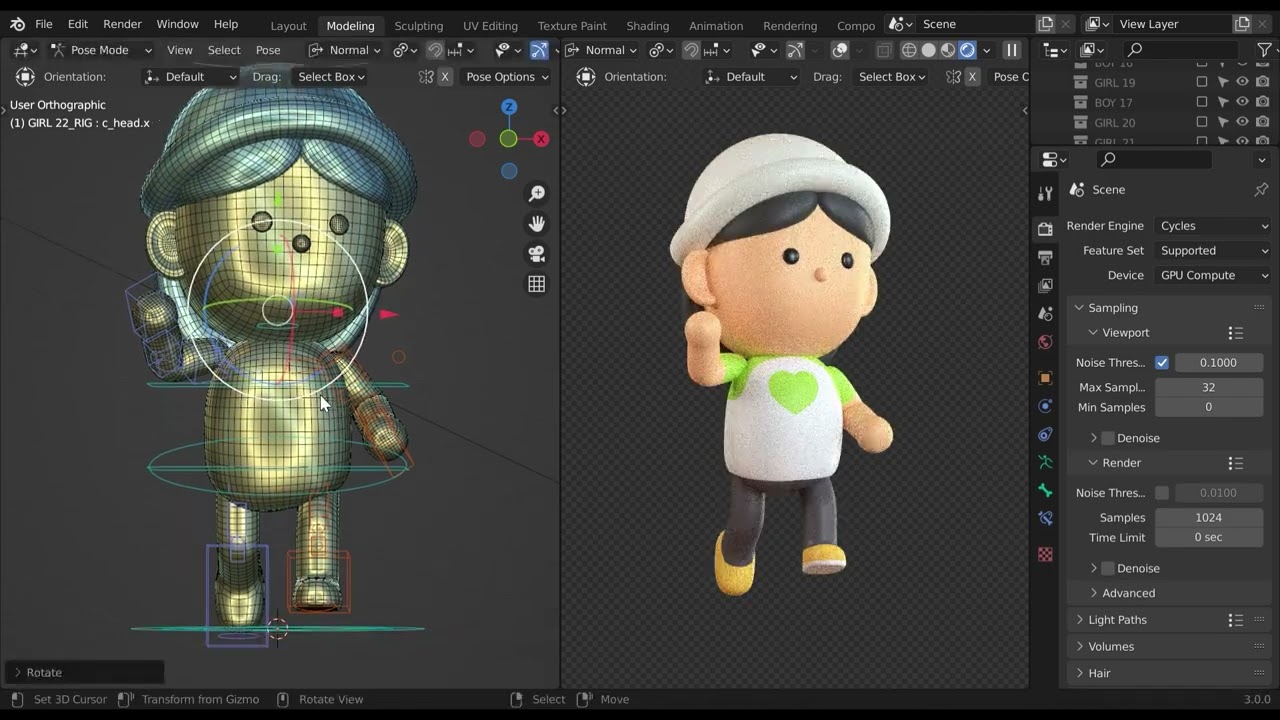Open the Output properties tab icon
This screenshot has width=1280, height=720.
[x=1045, y=257]
